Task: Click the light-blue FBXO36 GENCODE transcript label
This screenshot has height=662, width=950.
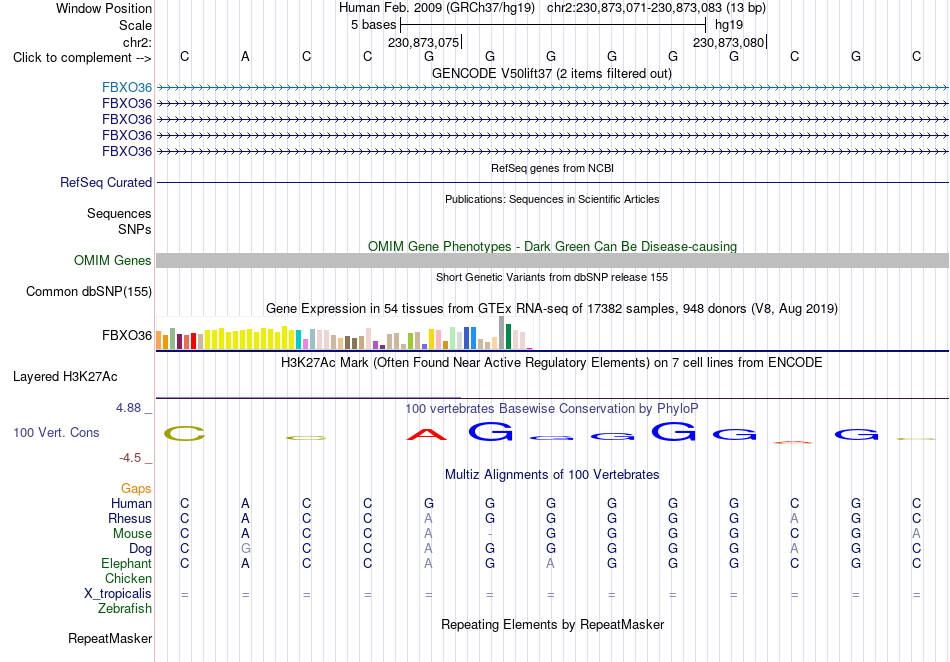Action: click(x=127, y=87)
